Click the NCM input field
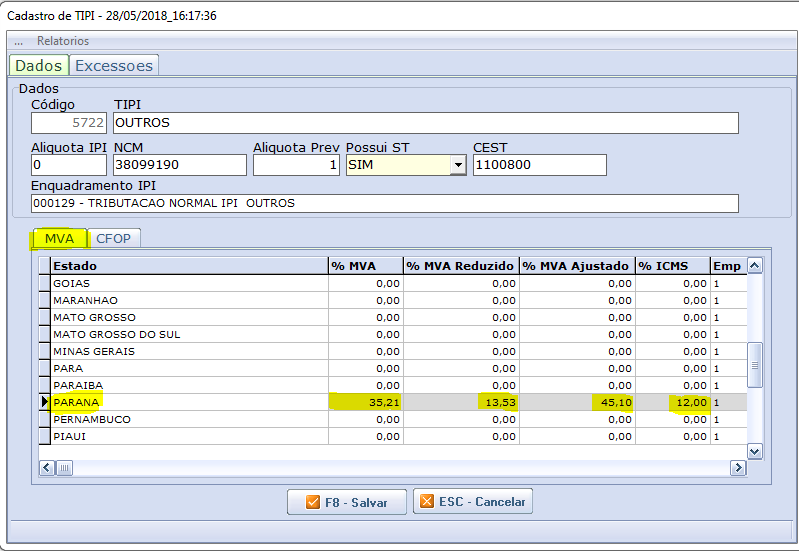 point(178,165)
